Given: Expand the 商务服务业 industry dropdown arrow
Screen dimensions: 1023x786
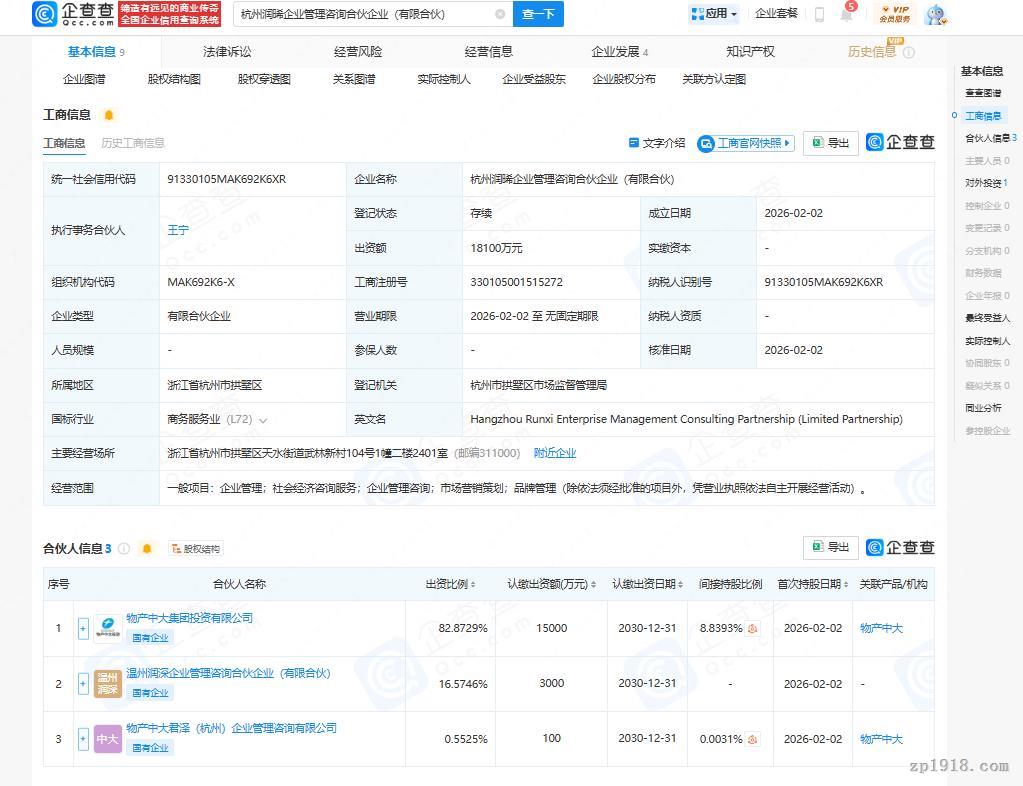Looking at the screenshot, I should pos(263,420).
